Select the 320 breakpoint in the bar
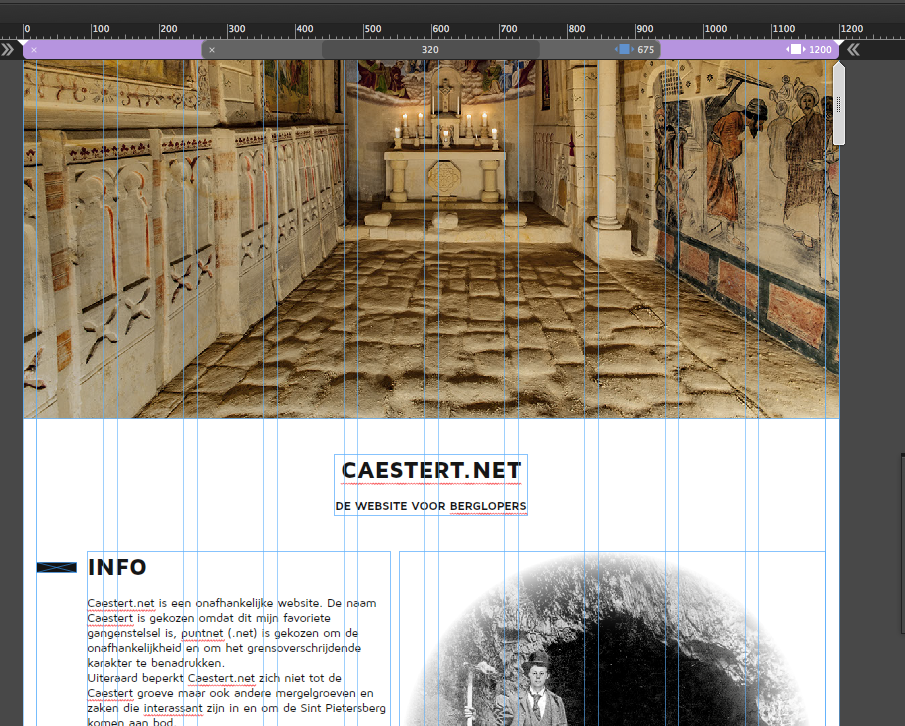Viewport: 905px width, 726px height. click(x=430, y=50)
